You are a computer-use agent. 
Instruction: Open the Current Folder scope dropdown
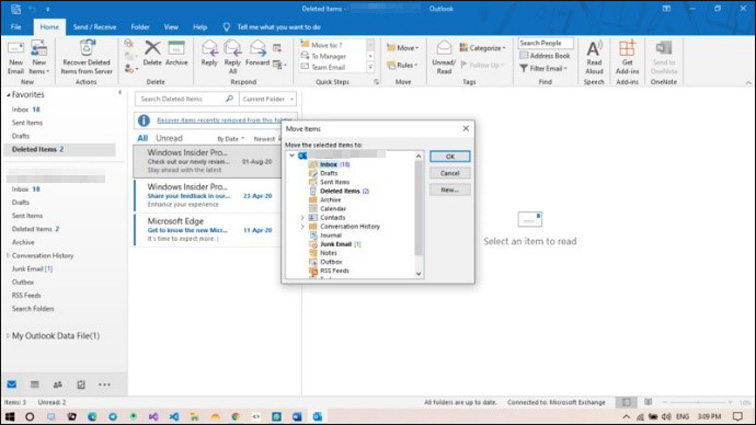coord(268,99)
